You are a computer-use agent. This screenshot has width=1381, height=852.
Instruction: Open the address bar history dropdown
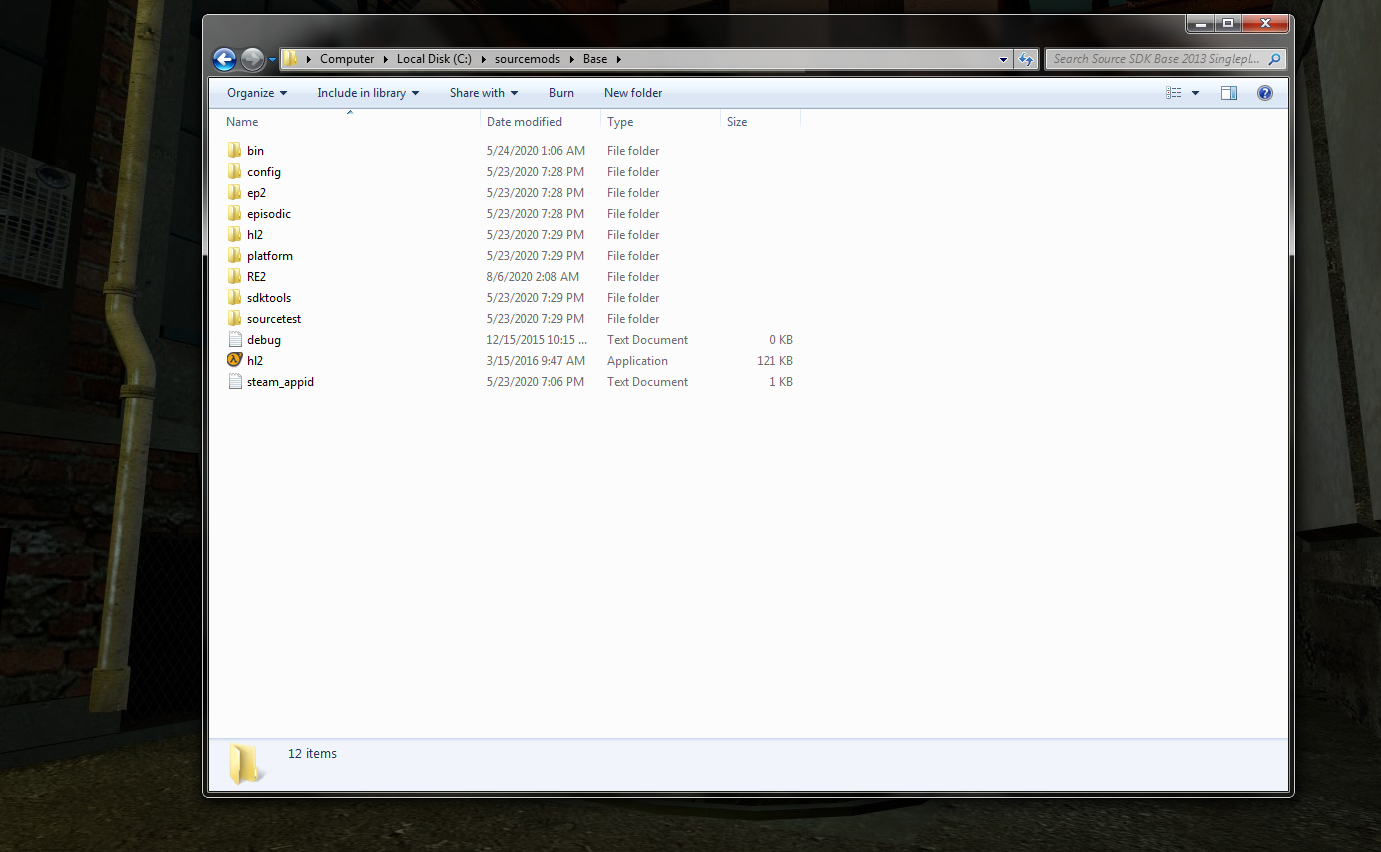coord(1004,60)
